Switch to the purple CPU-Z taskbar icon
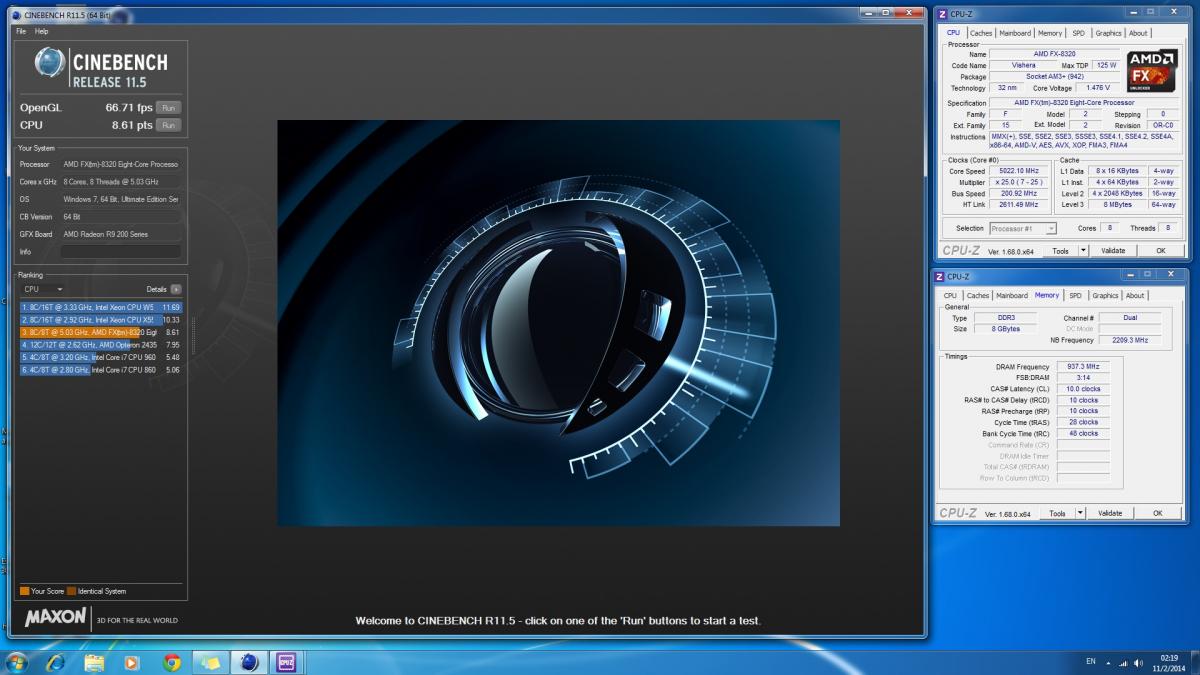The width and height of the screenshot is (1200, 675). coord(287,662)
